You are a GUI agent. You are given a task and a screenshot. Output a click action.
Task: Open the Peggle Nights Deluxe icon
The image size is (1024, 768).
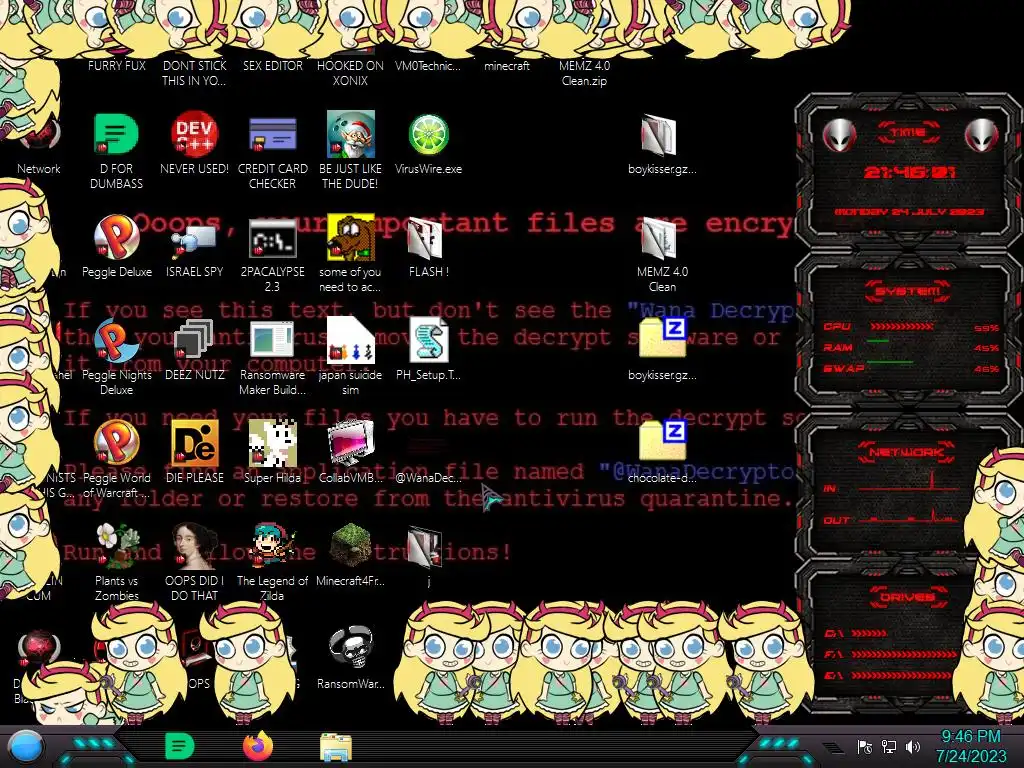116,341
